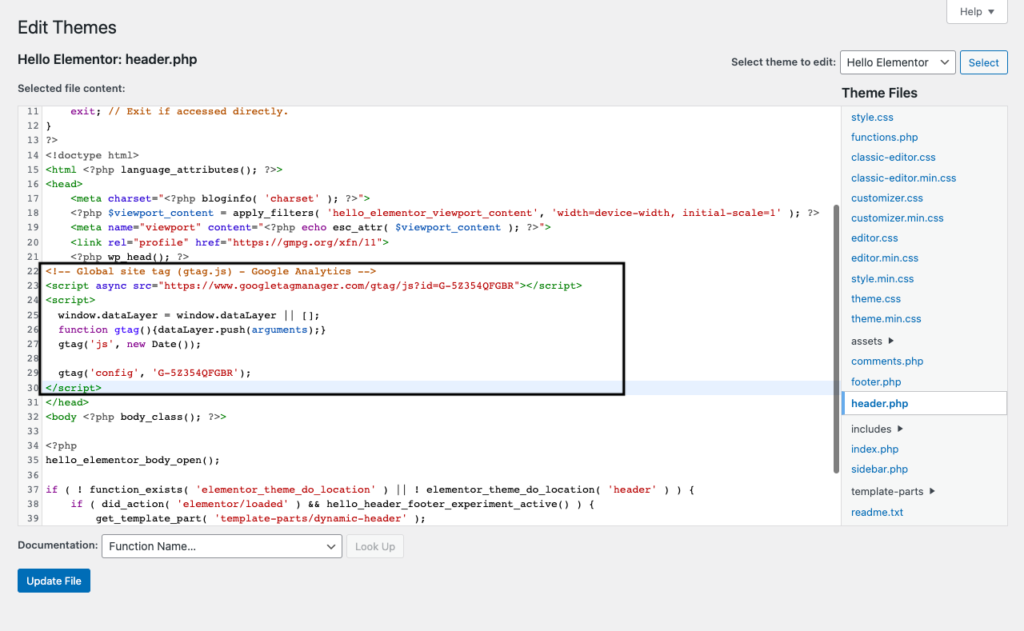Click gtag('js', new Date()) line
The image size is (1024, 631).
tap(129, 344)
